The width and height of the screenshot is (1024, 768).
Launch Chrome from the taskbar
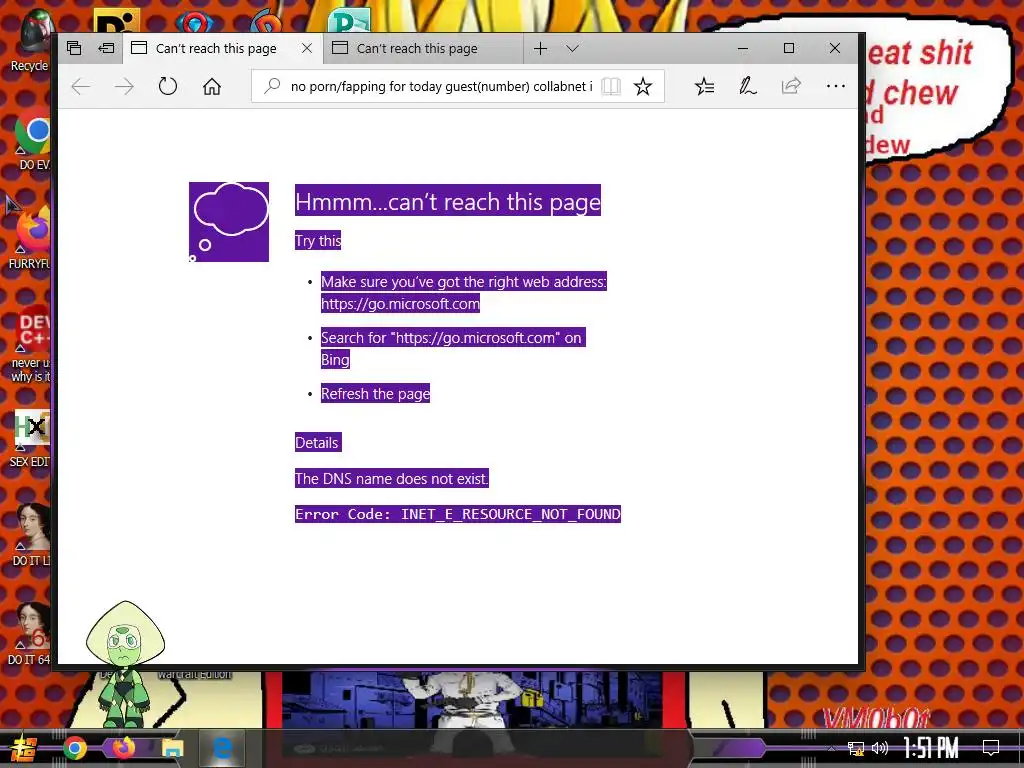click(x=74, y=748)
